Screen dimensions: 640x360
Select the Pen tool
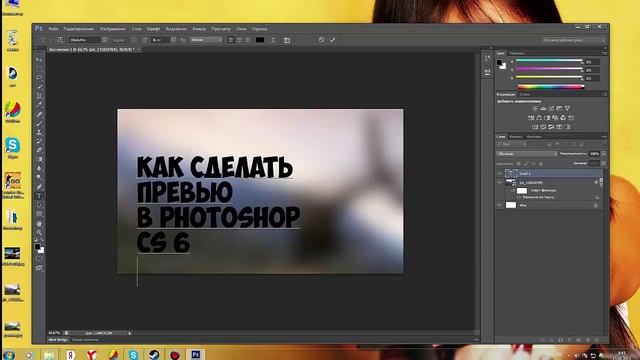pos(39,187)
